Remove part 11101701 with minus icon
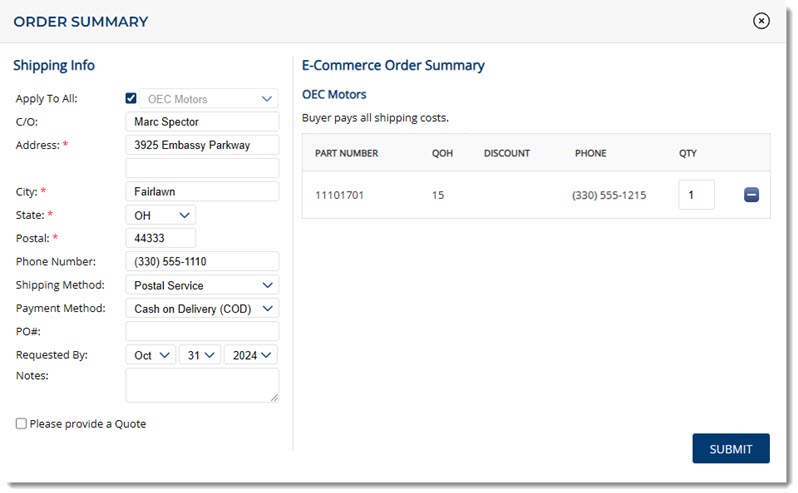This screenshot has width=798, height=493. [751, 194]
